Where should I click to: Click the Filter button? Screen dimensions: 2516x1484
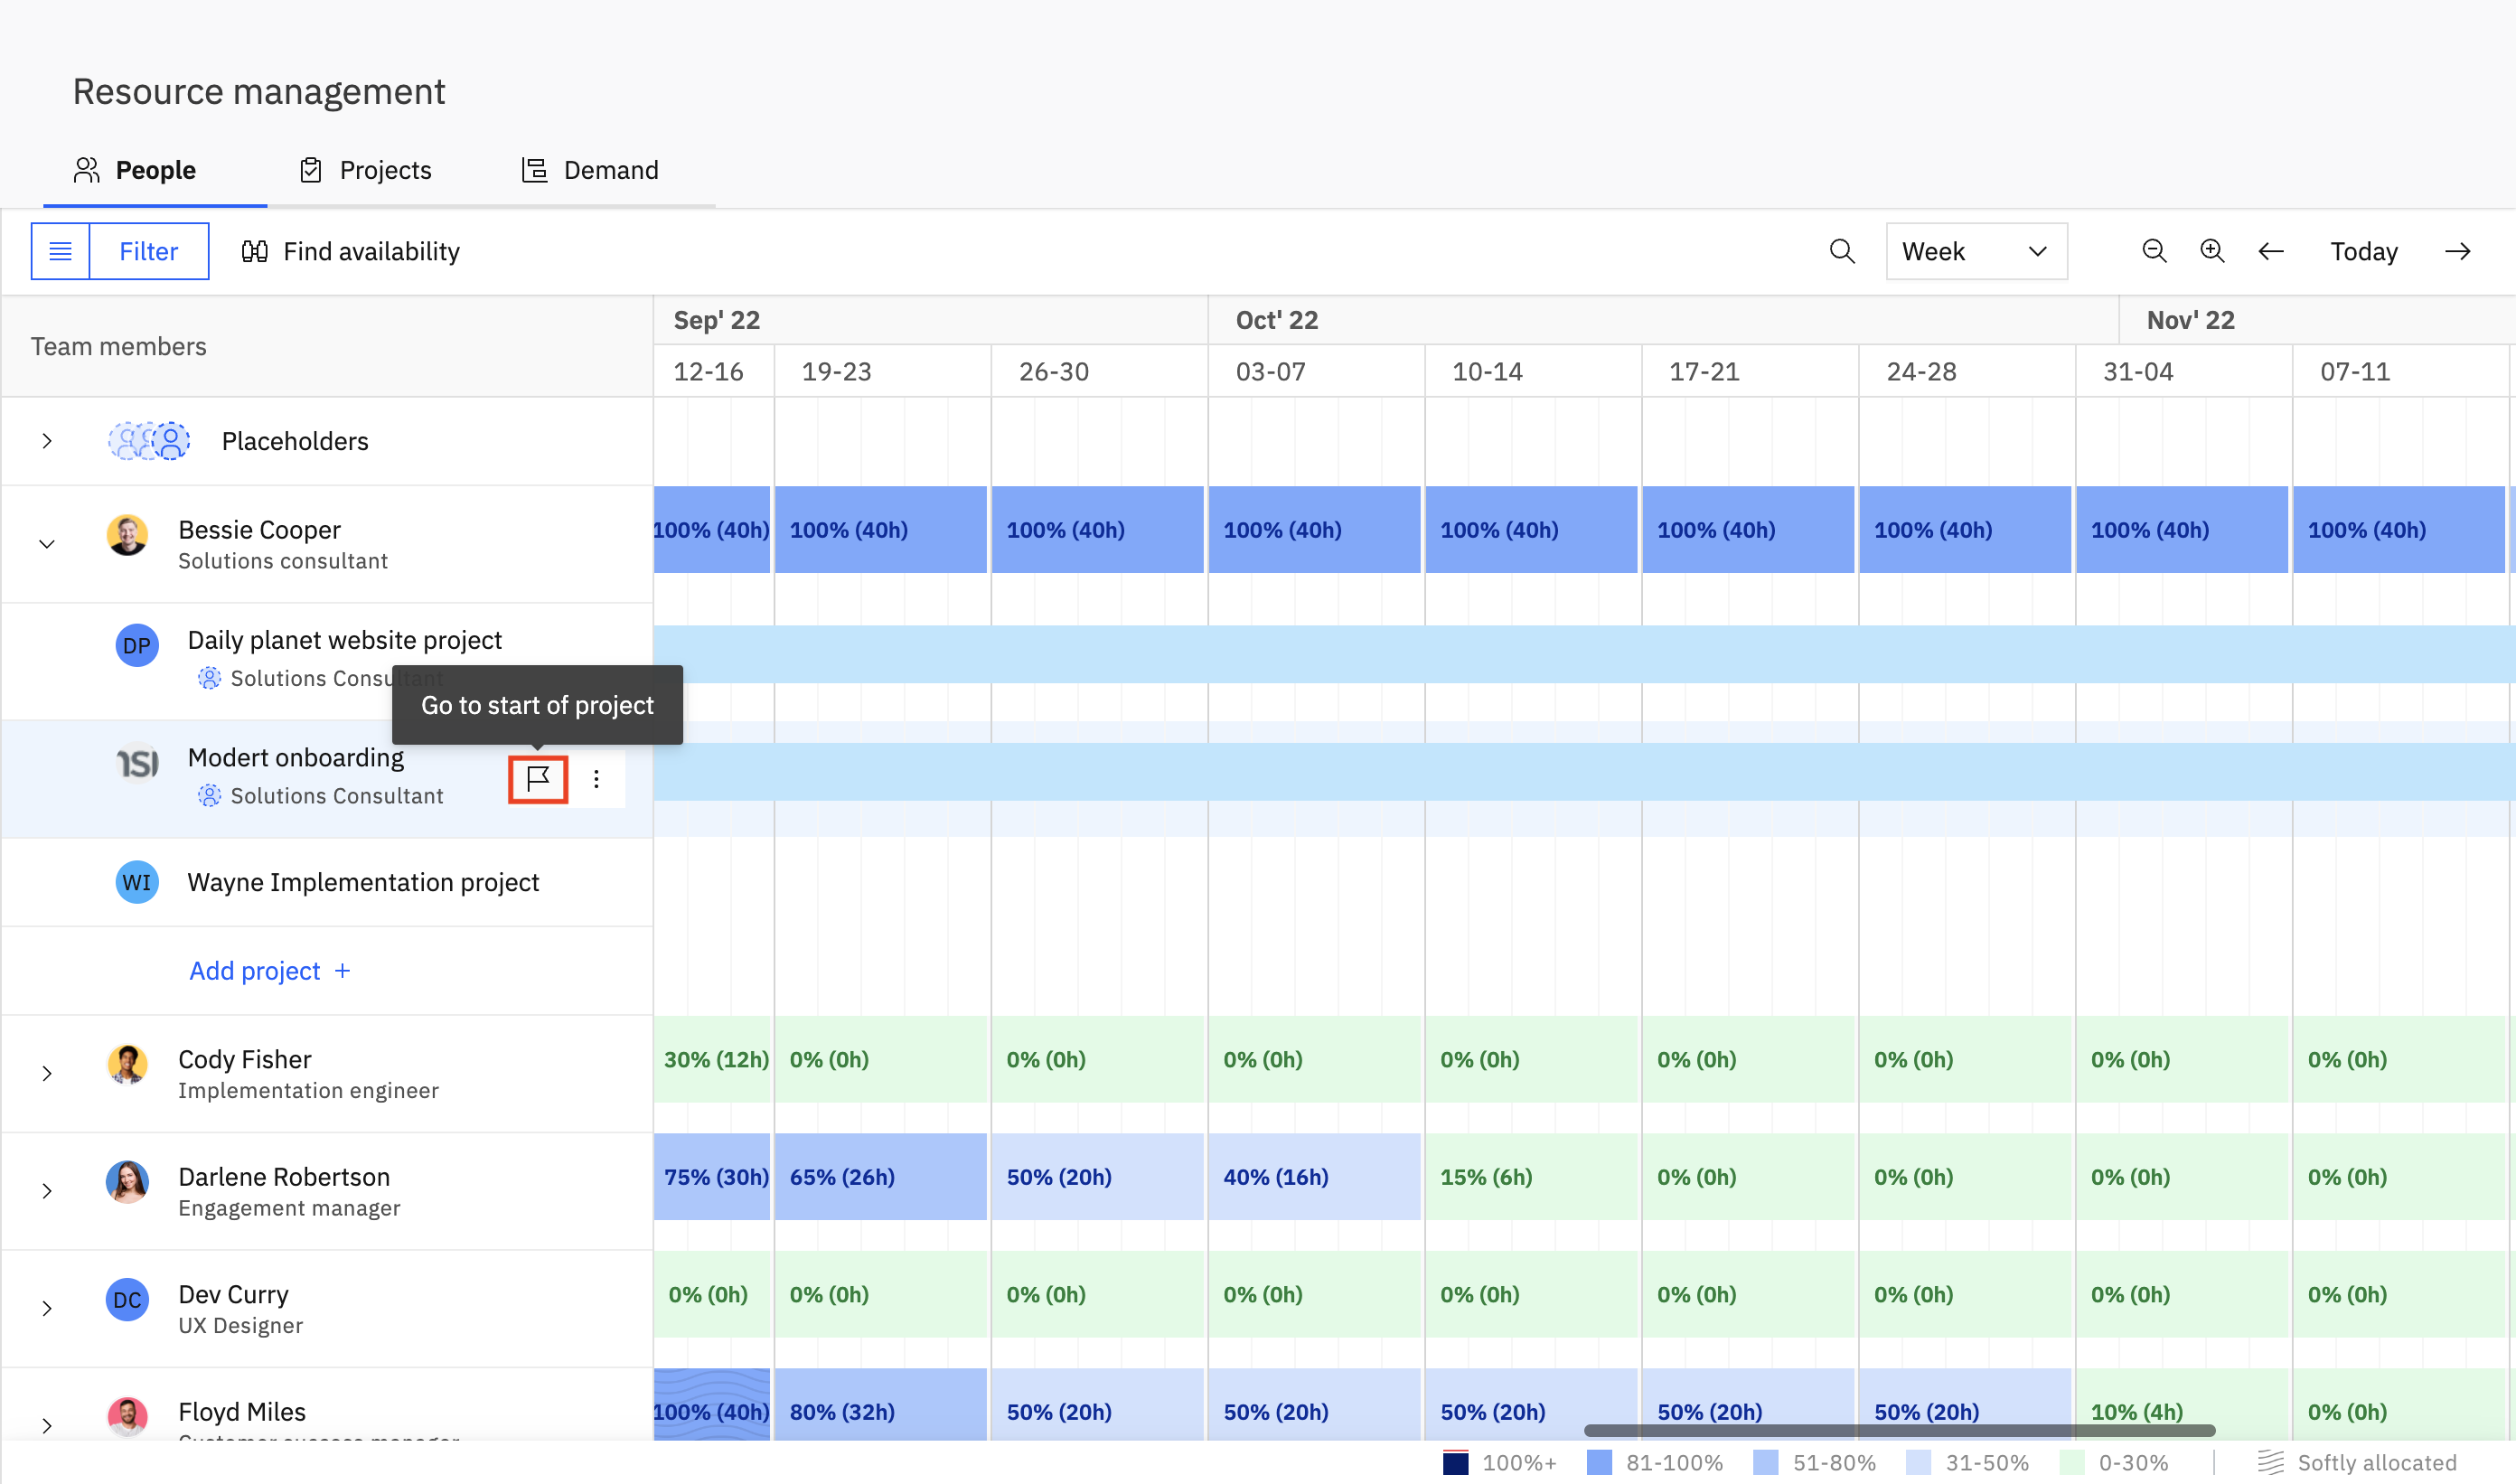148,251
